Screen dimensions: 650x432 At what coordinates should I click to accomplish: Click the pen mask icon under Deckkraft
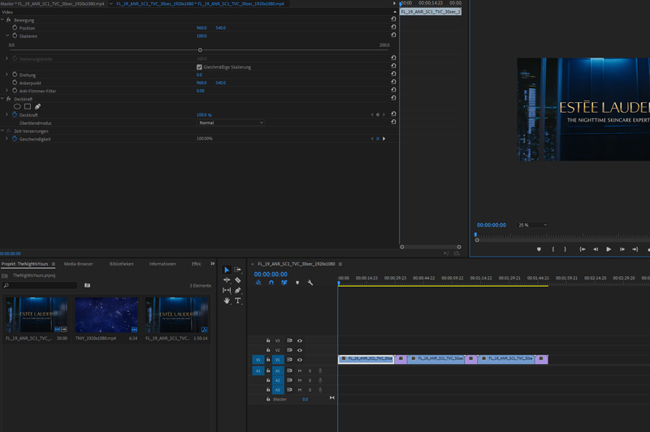[x=38, y=107]
